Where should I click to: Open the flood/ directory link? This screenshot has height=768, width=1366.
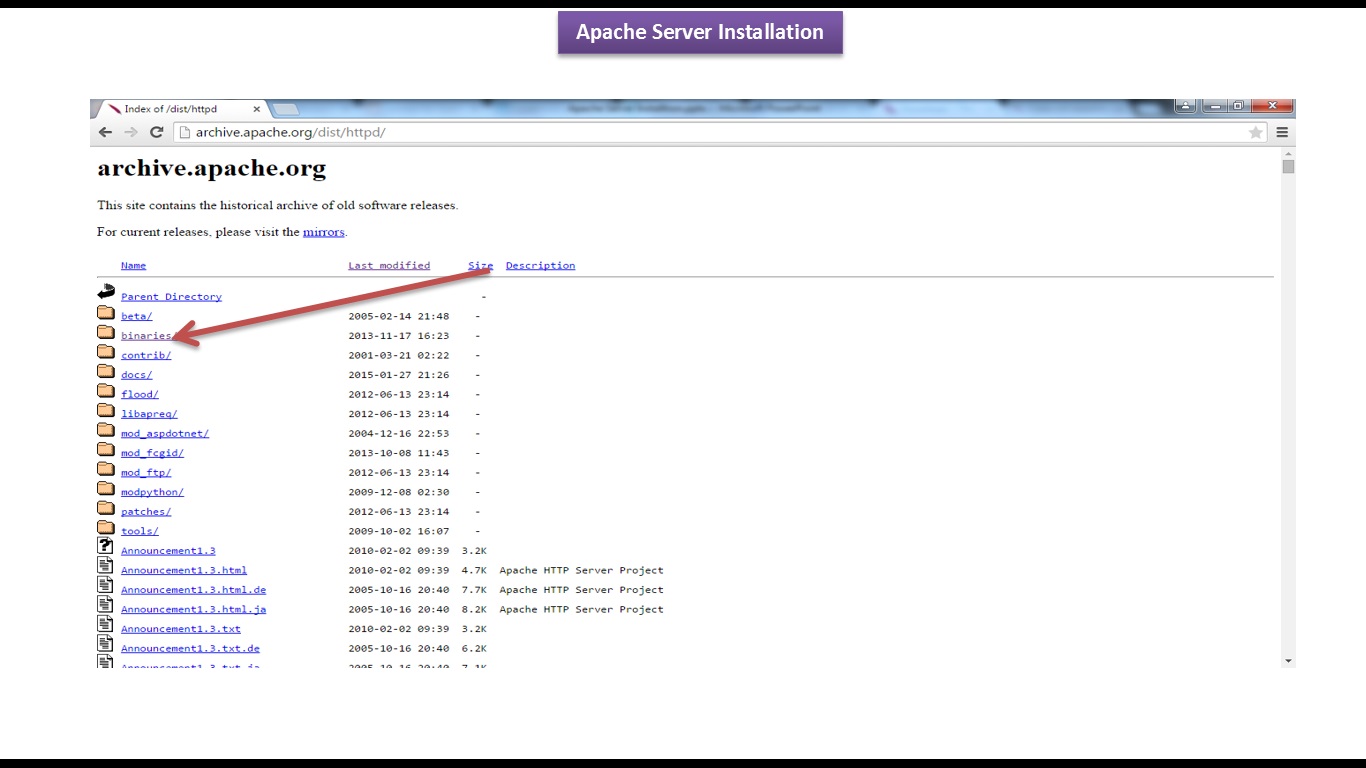[139, 394]
